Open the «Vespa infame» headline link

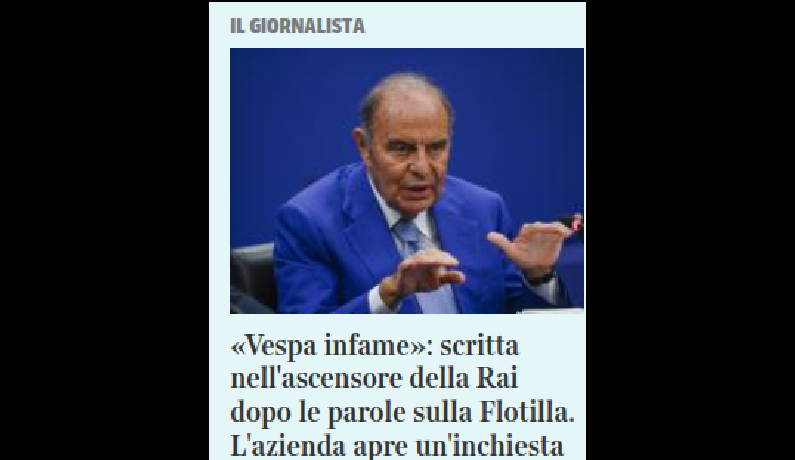coord(402,396)
